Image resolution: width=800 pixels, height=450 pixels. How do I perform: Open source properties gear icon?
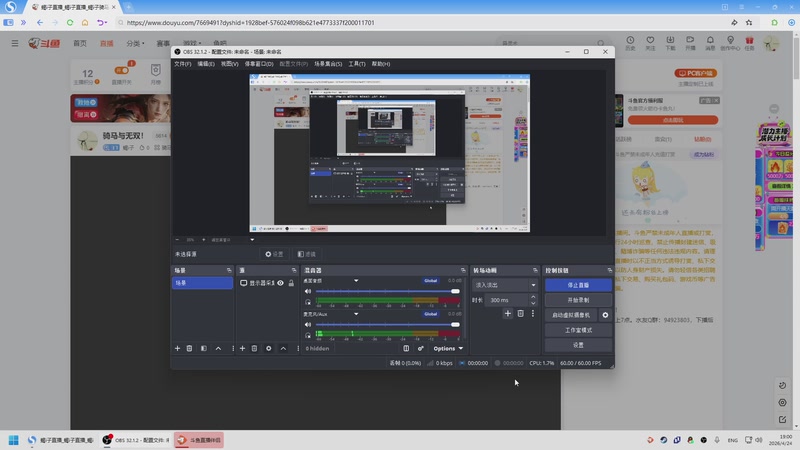click(x=269, y=348)
